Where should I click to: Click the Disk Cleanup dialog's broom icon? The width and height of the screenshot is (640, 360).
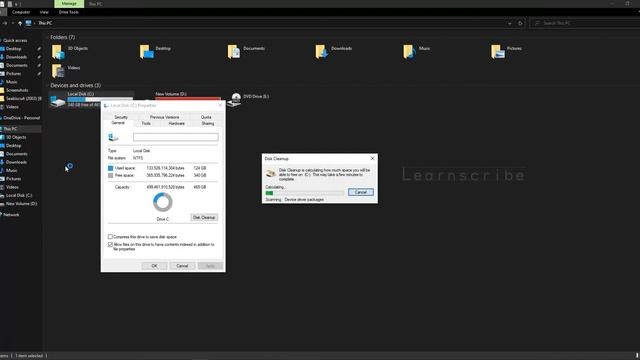pos(271,173)
